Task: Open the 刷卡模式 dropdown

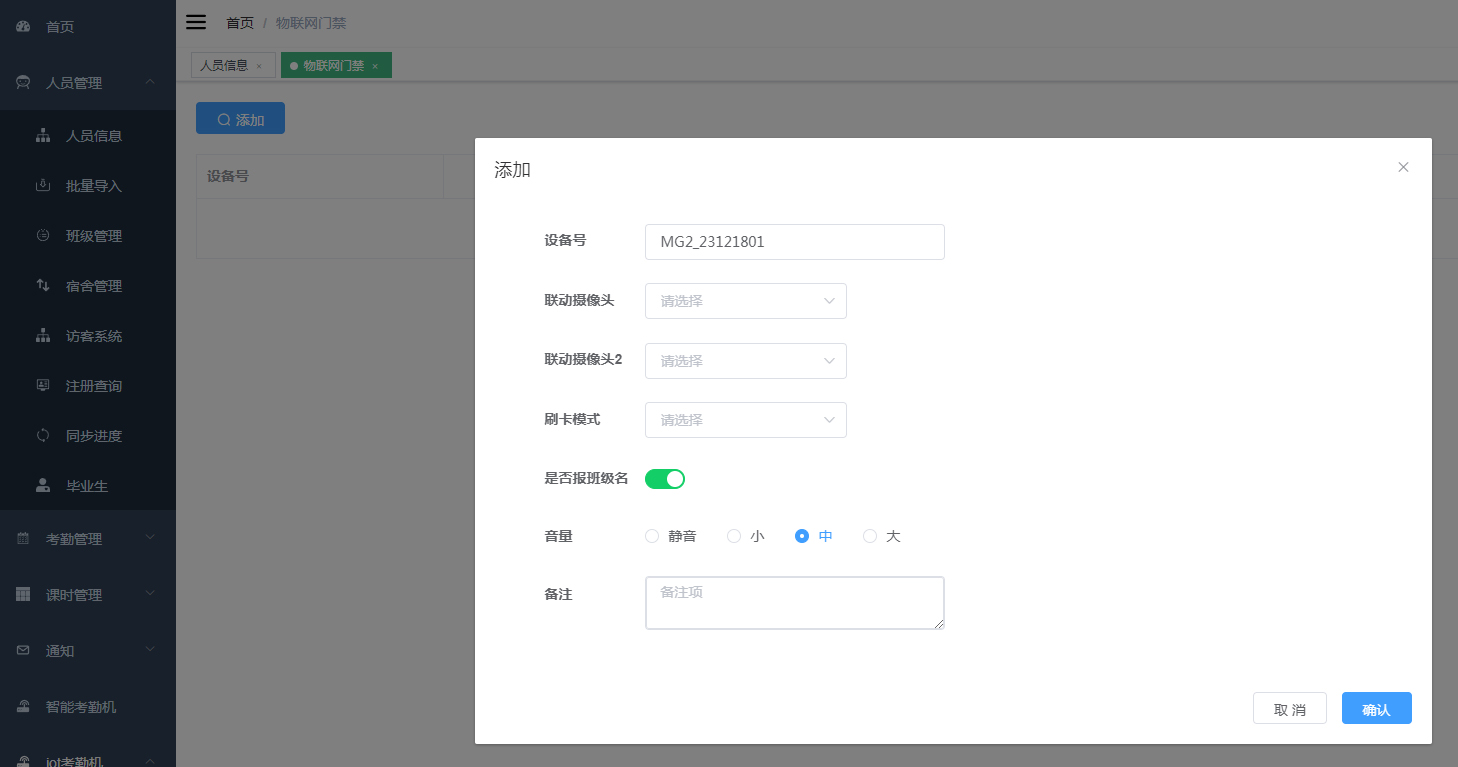Action: [745, 420]
